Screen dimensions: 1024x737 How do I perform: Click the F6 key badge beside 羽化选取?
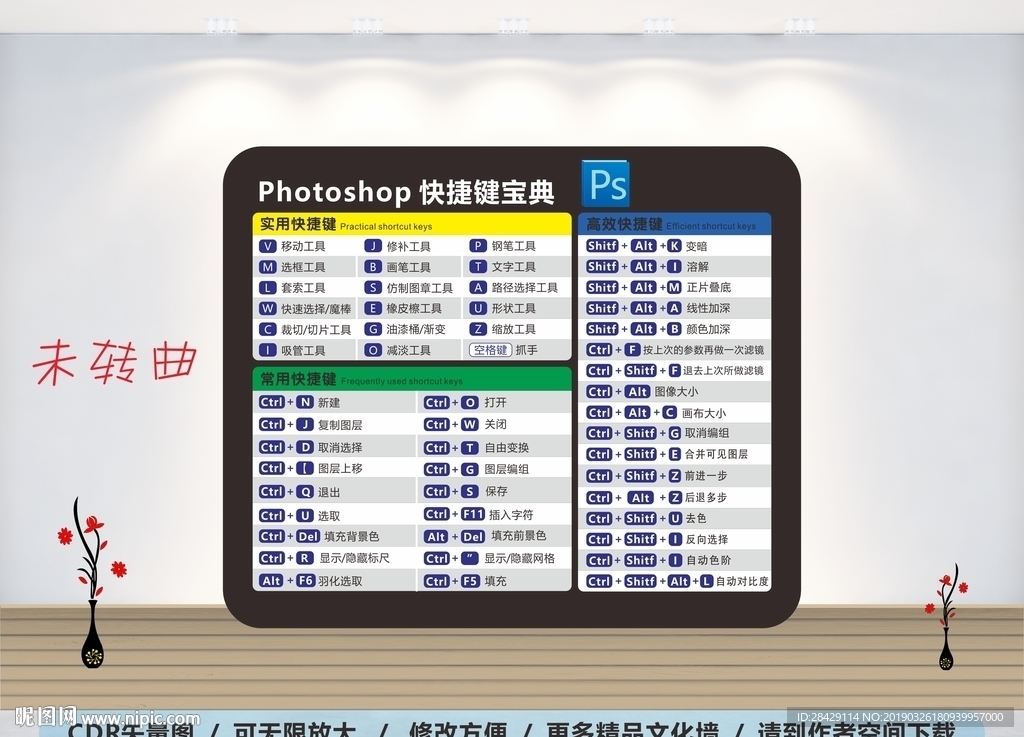(306, 580)
